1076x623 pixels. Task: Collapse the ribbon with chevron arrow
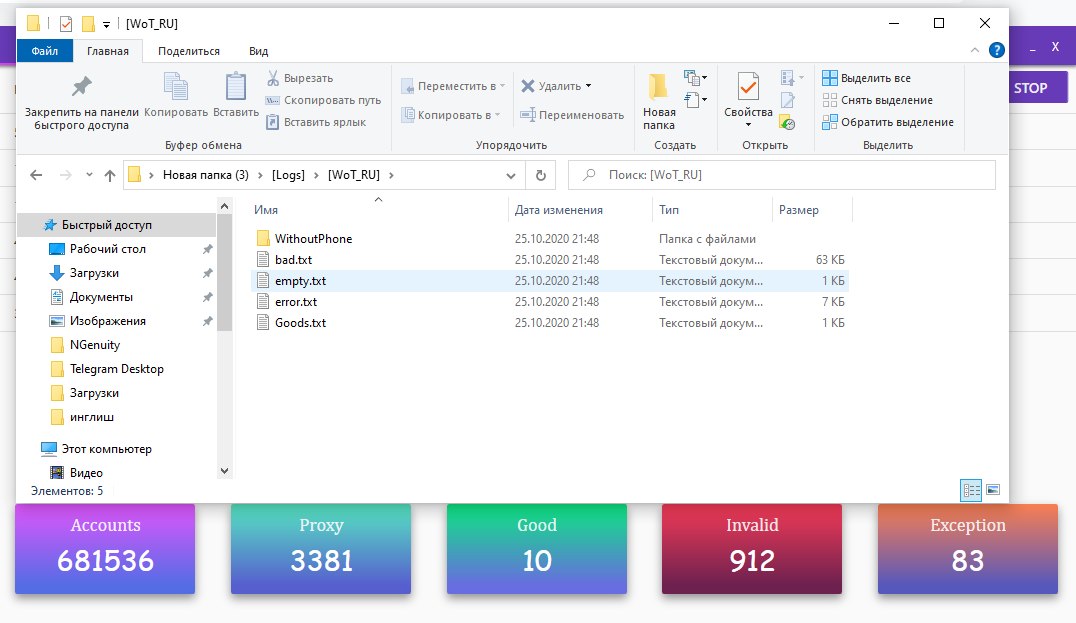(x=975, y=50)
